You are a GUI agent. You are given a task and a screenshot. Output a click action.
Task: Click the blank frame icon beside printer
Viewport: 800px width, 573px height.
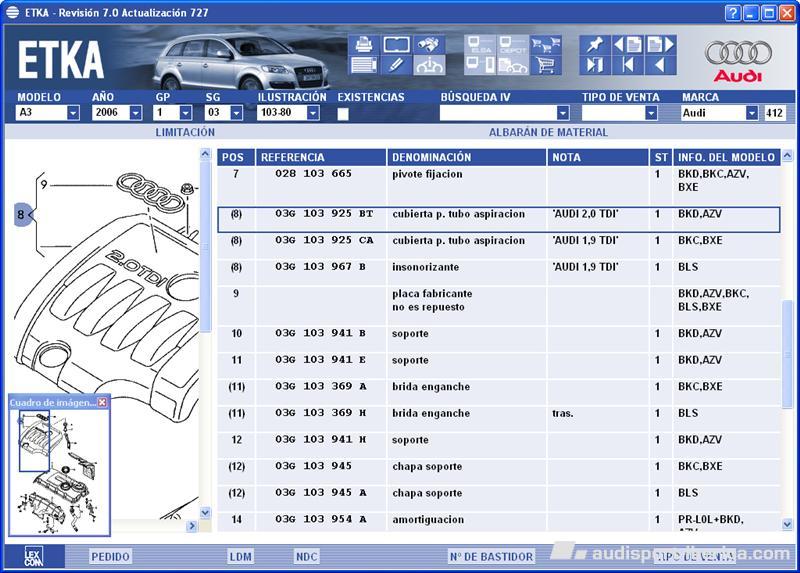point(396,45)
